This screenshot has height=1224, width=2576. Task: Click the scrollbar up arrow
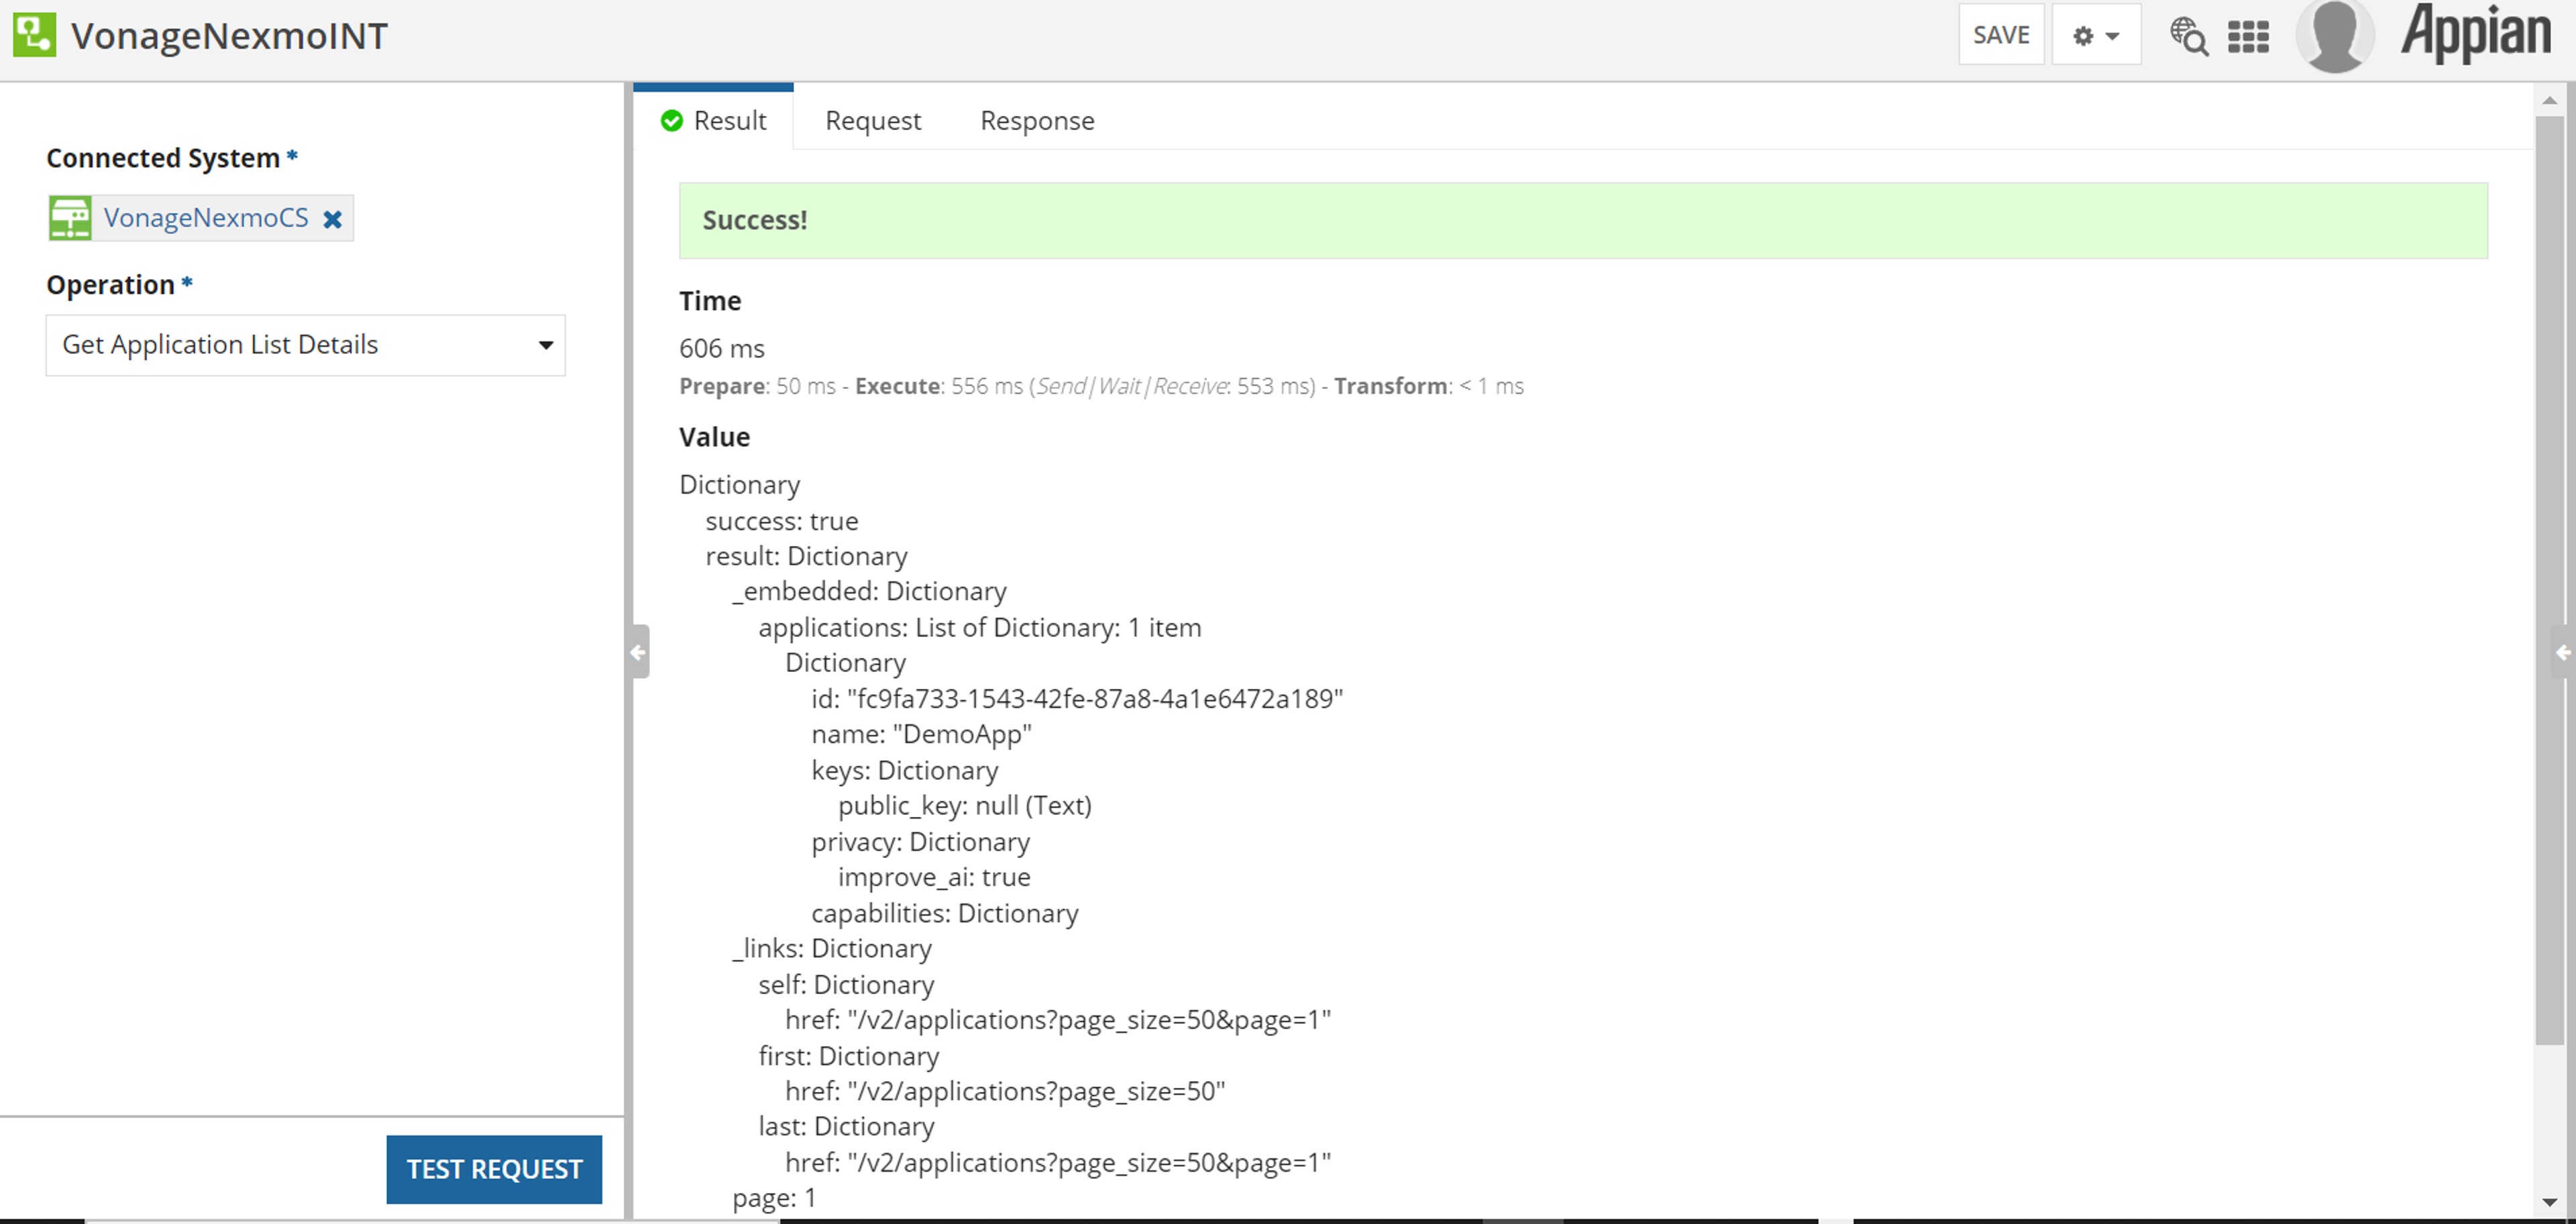(2549, 100)
